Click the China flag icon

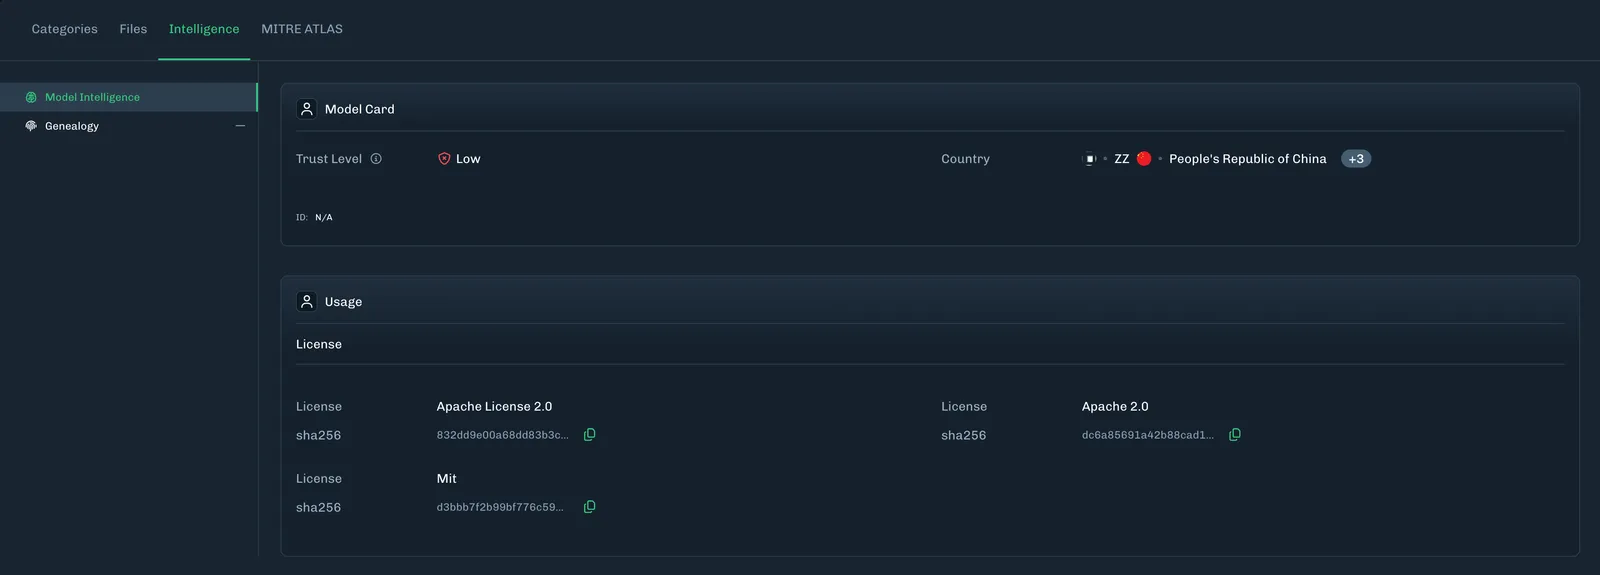[x=1144, y=159]
